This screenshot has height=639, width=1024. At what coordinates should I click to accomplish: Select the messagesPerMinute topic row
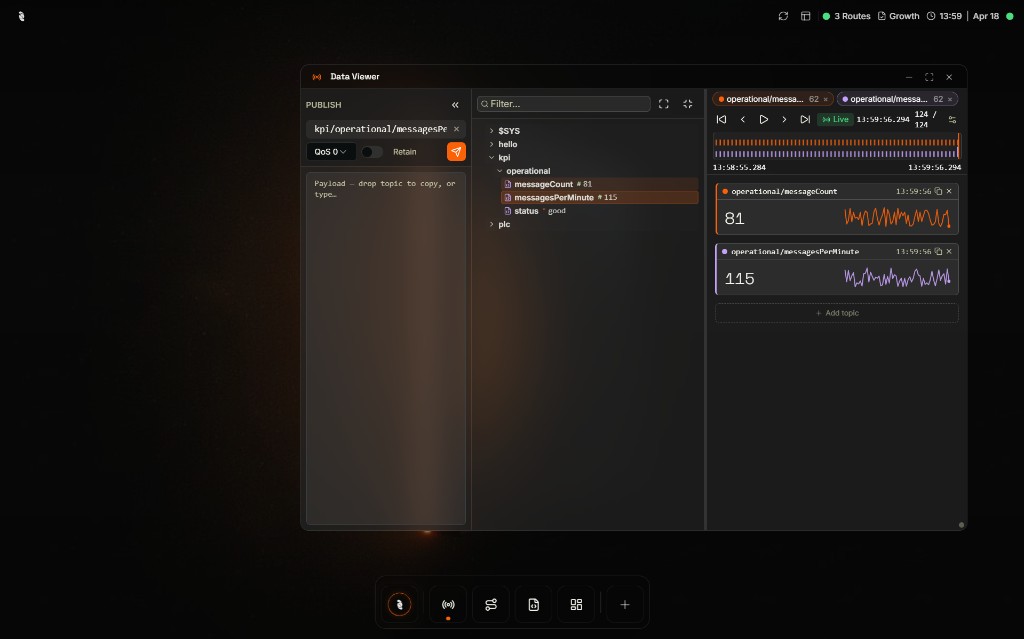600,197
